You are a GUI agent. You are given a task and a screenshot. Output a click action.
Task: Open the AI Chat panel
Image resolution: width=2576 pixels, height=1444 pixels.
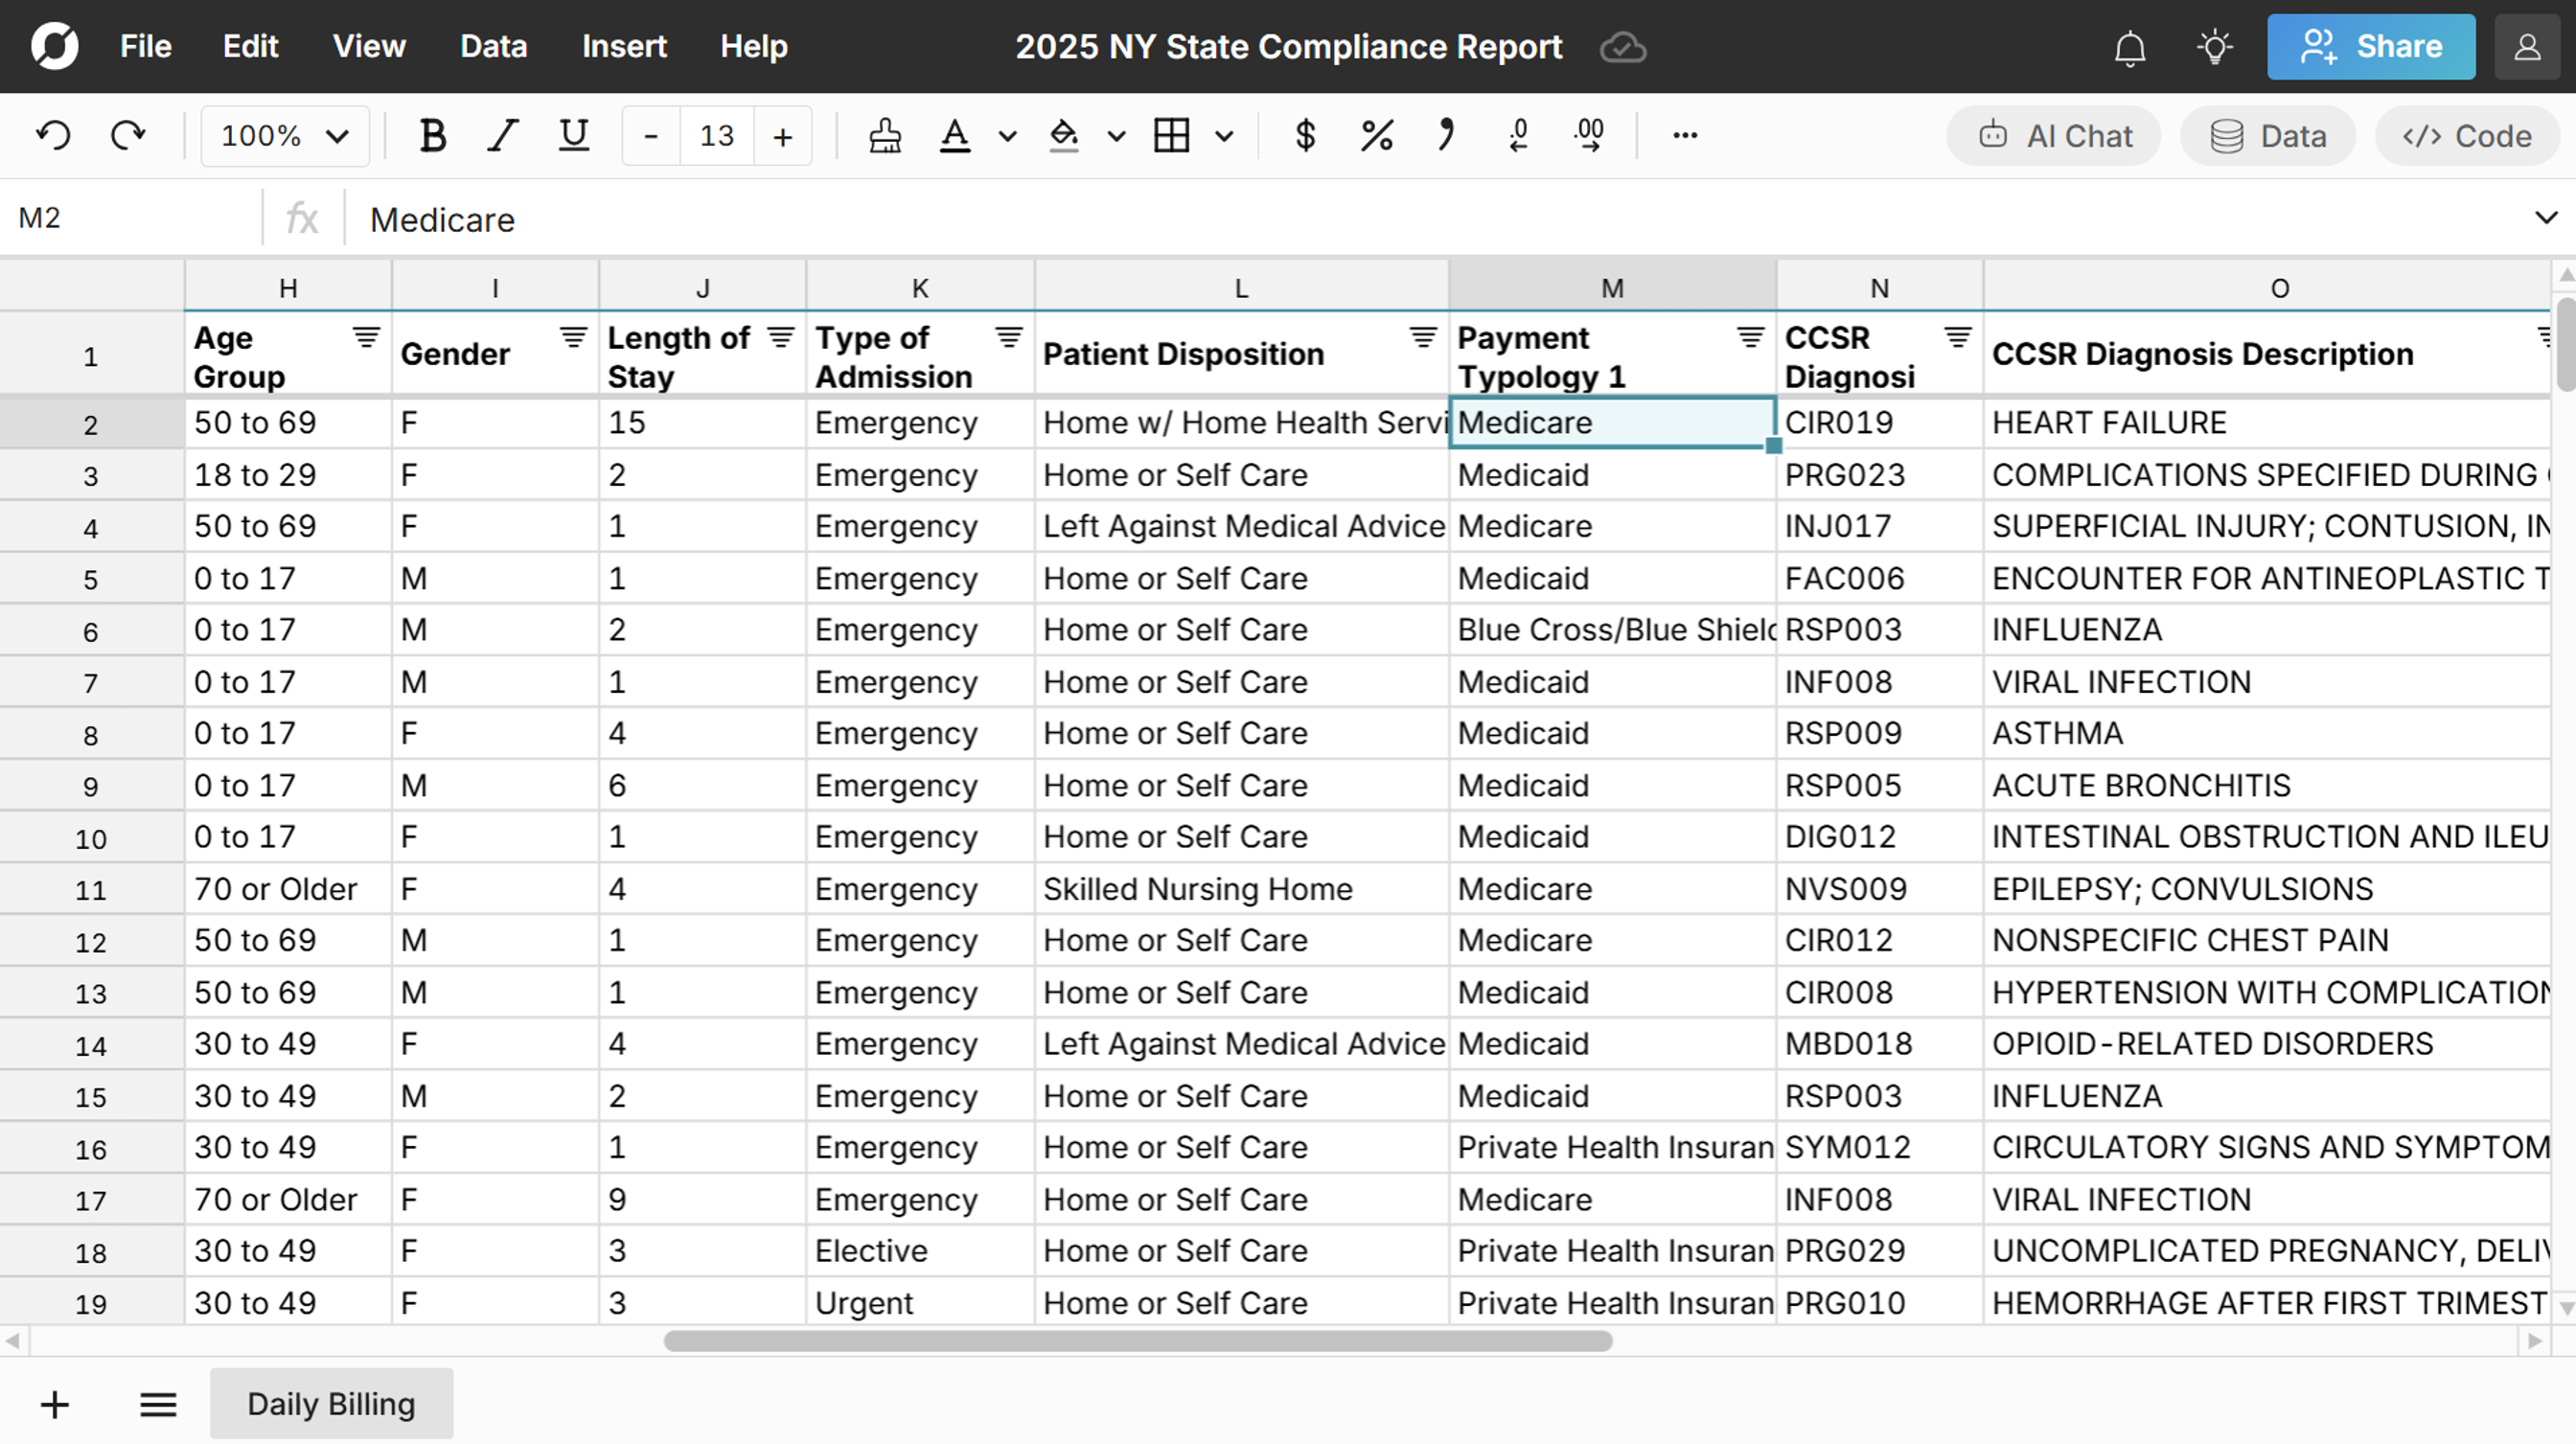point(2054,136)
